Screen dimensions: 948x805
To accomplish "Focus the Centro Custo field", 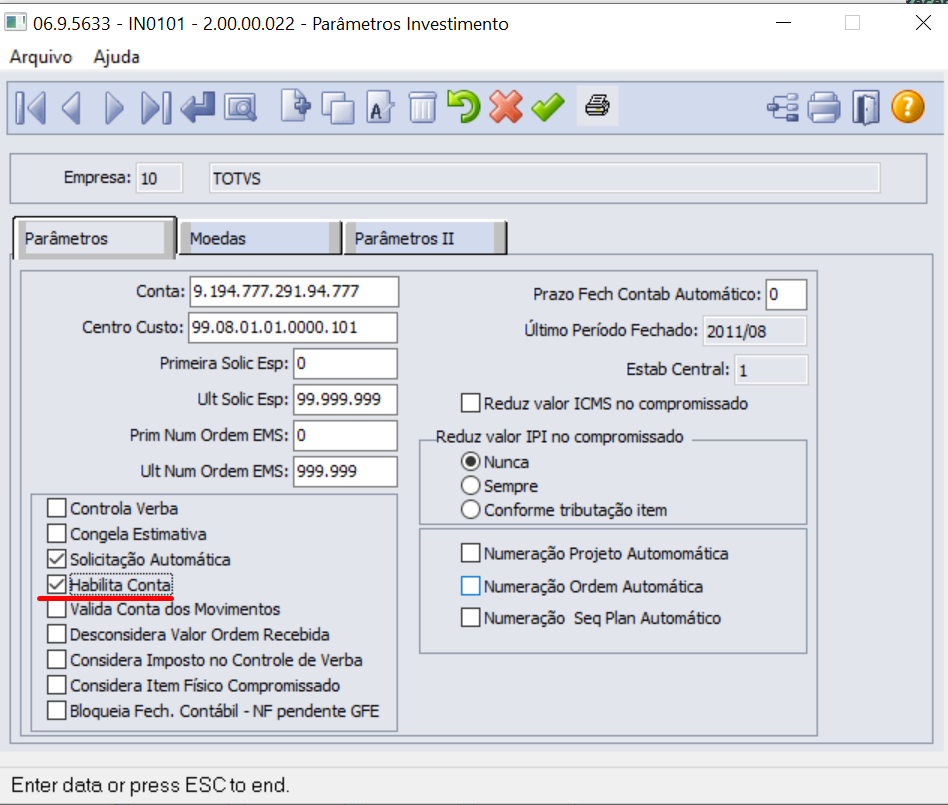I will (x=293, y=327).
